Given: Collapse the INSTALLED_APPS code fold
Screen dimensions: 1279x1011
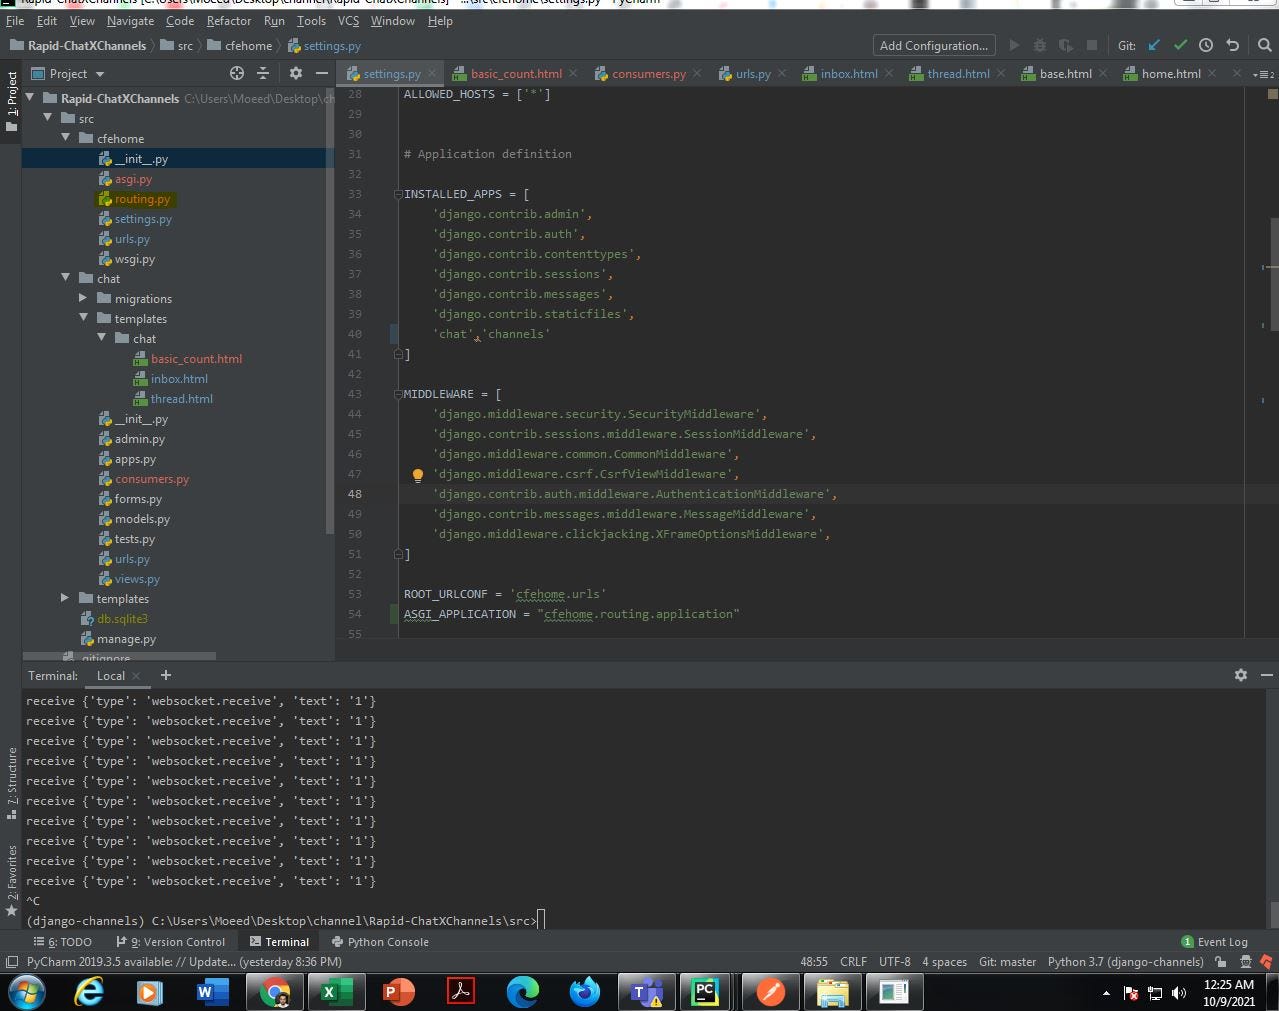Looking at the screenshot, I should [397, 193].
